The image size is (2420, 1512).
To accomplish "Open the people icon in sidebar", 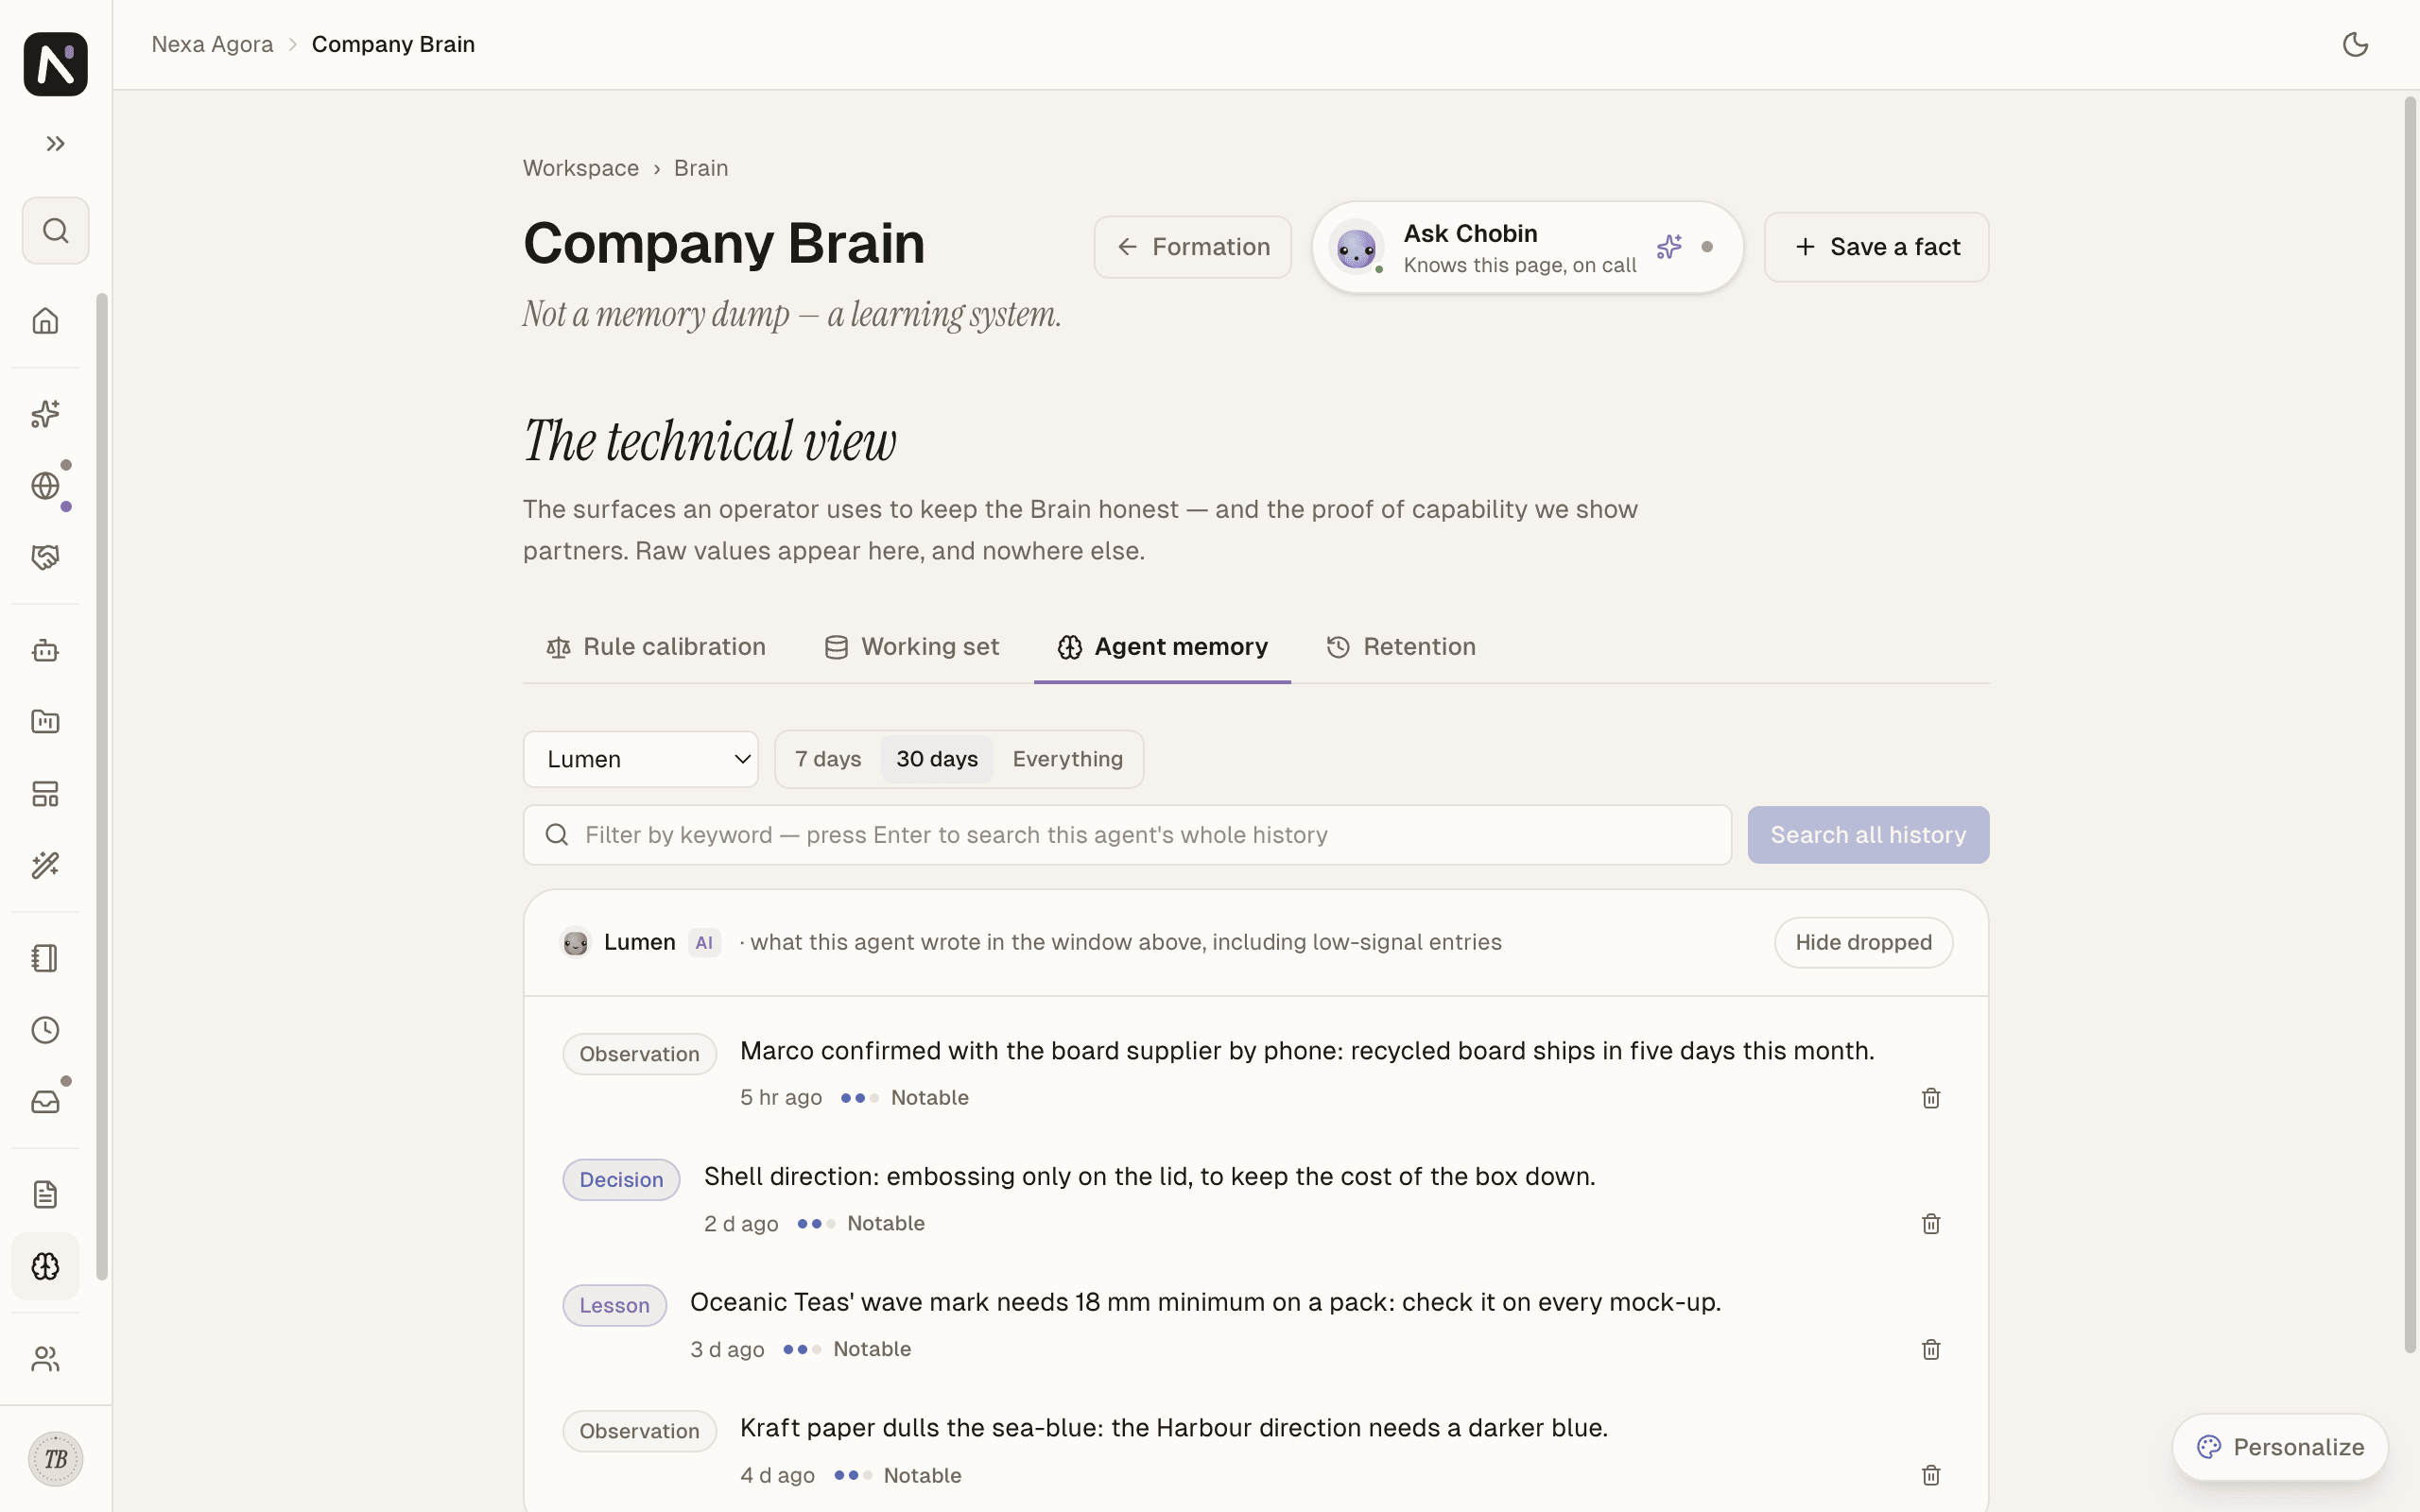I will coord(46,1359).
